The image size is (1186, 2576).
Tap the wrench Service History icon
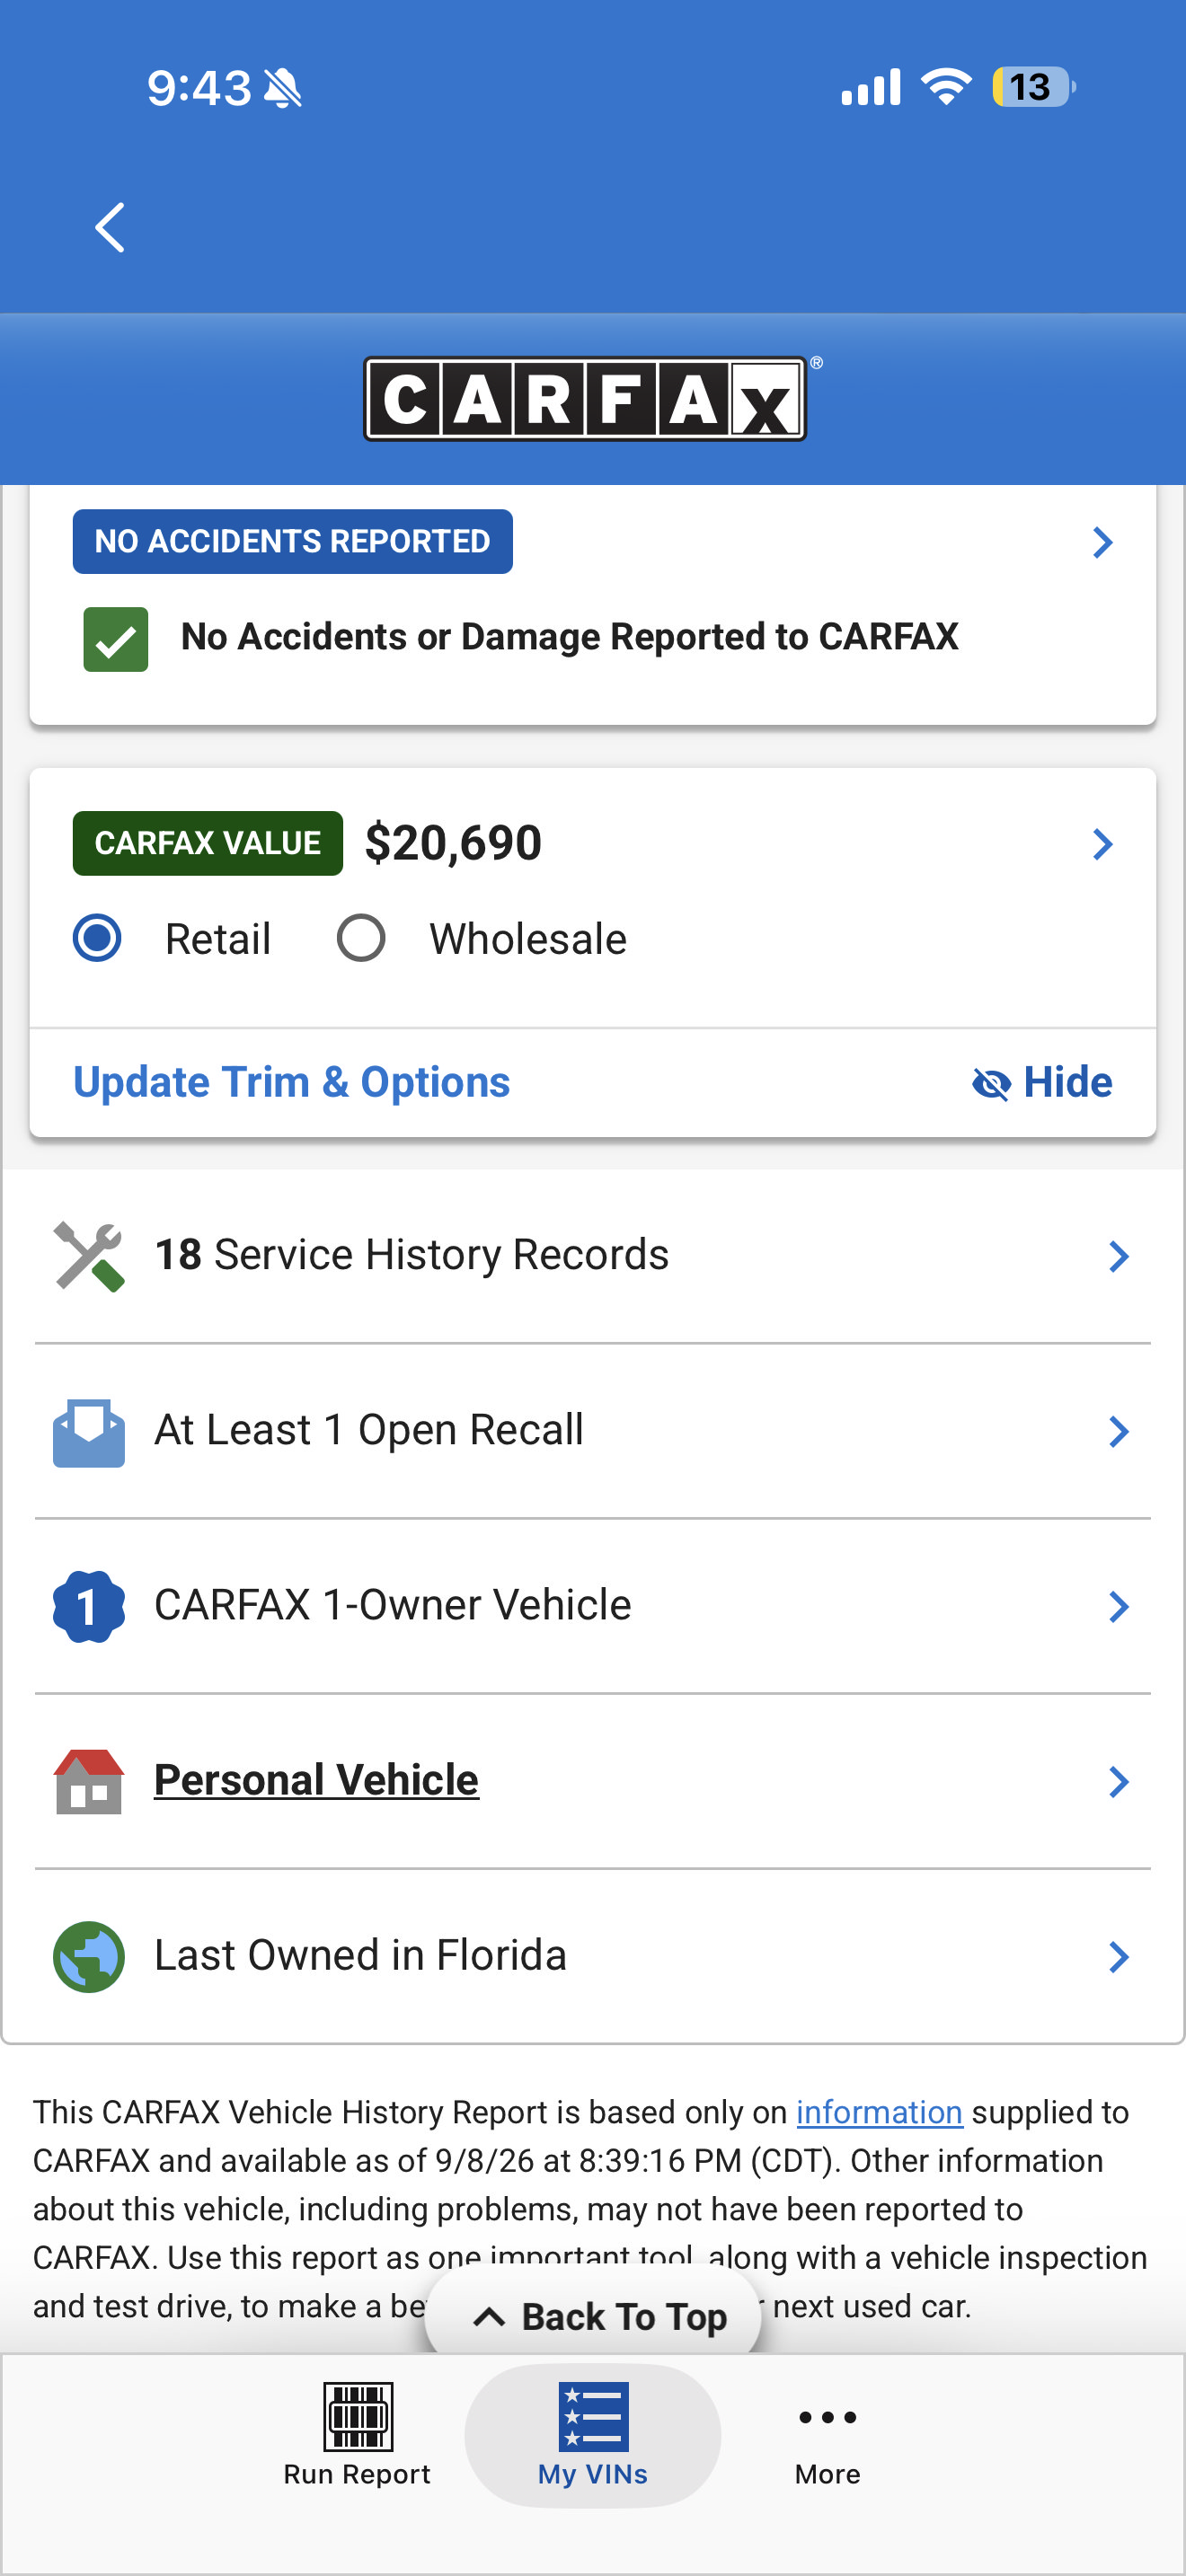[89, 1256]
